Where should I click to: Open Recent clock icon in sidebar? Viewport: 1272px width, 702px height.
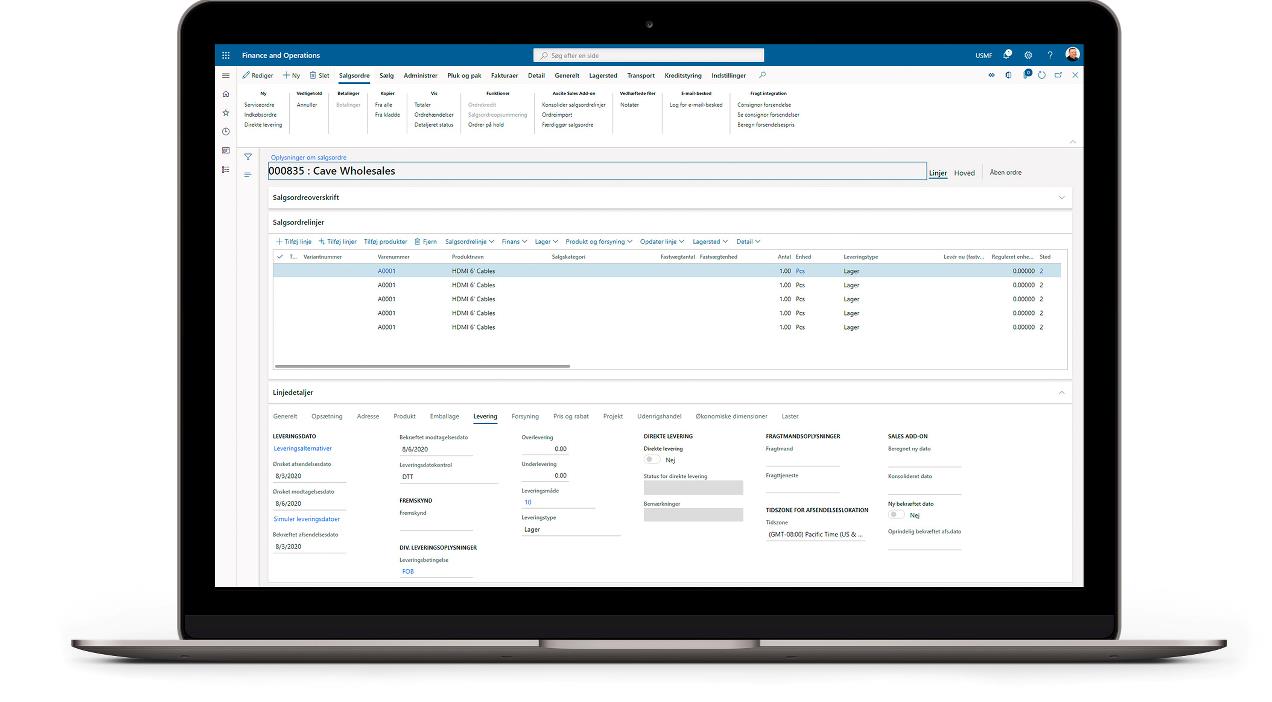226,132
